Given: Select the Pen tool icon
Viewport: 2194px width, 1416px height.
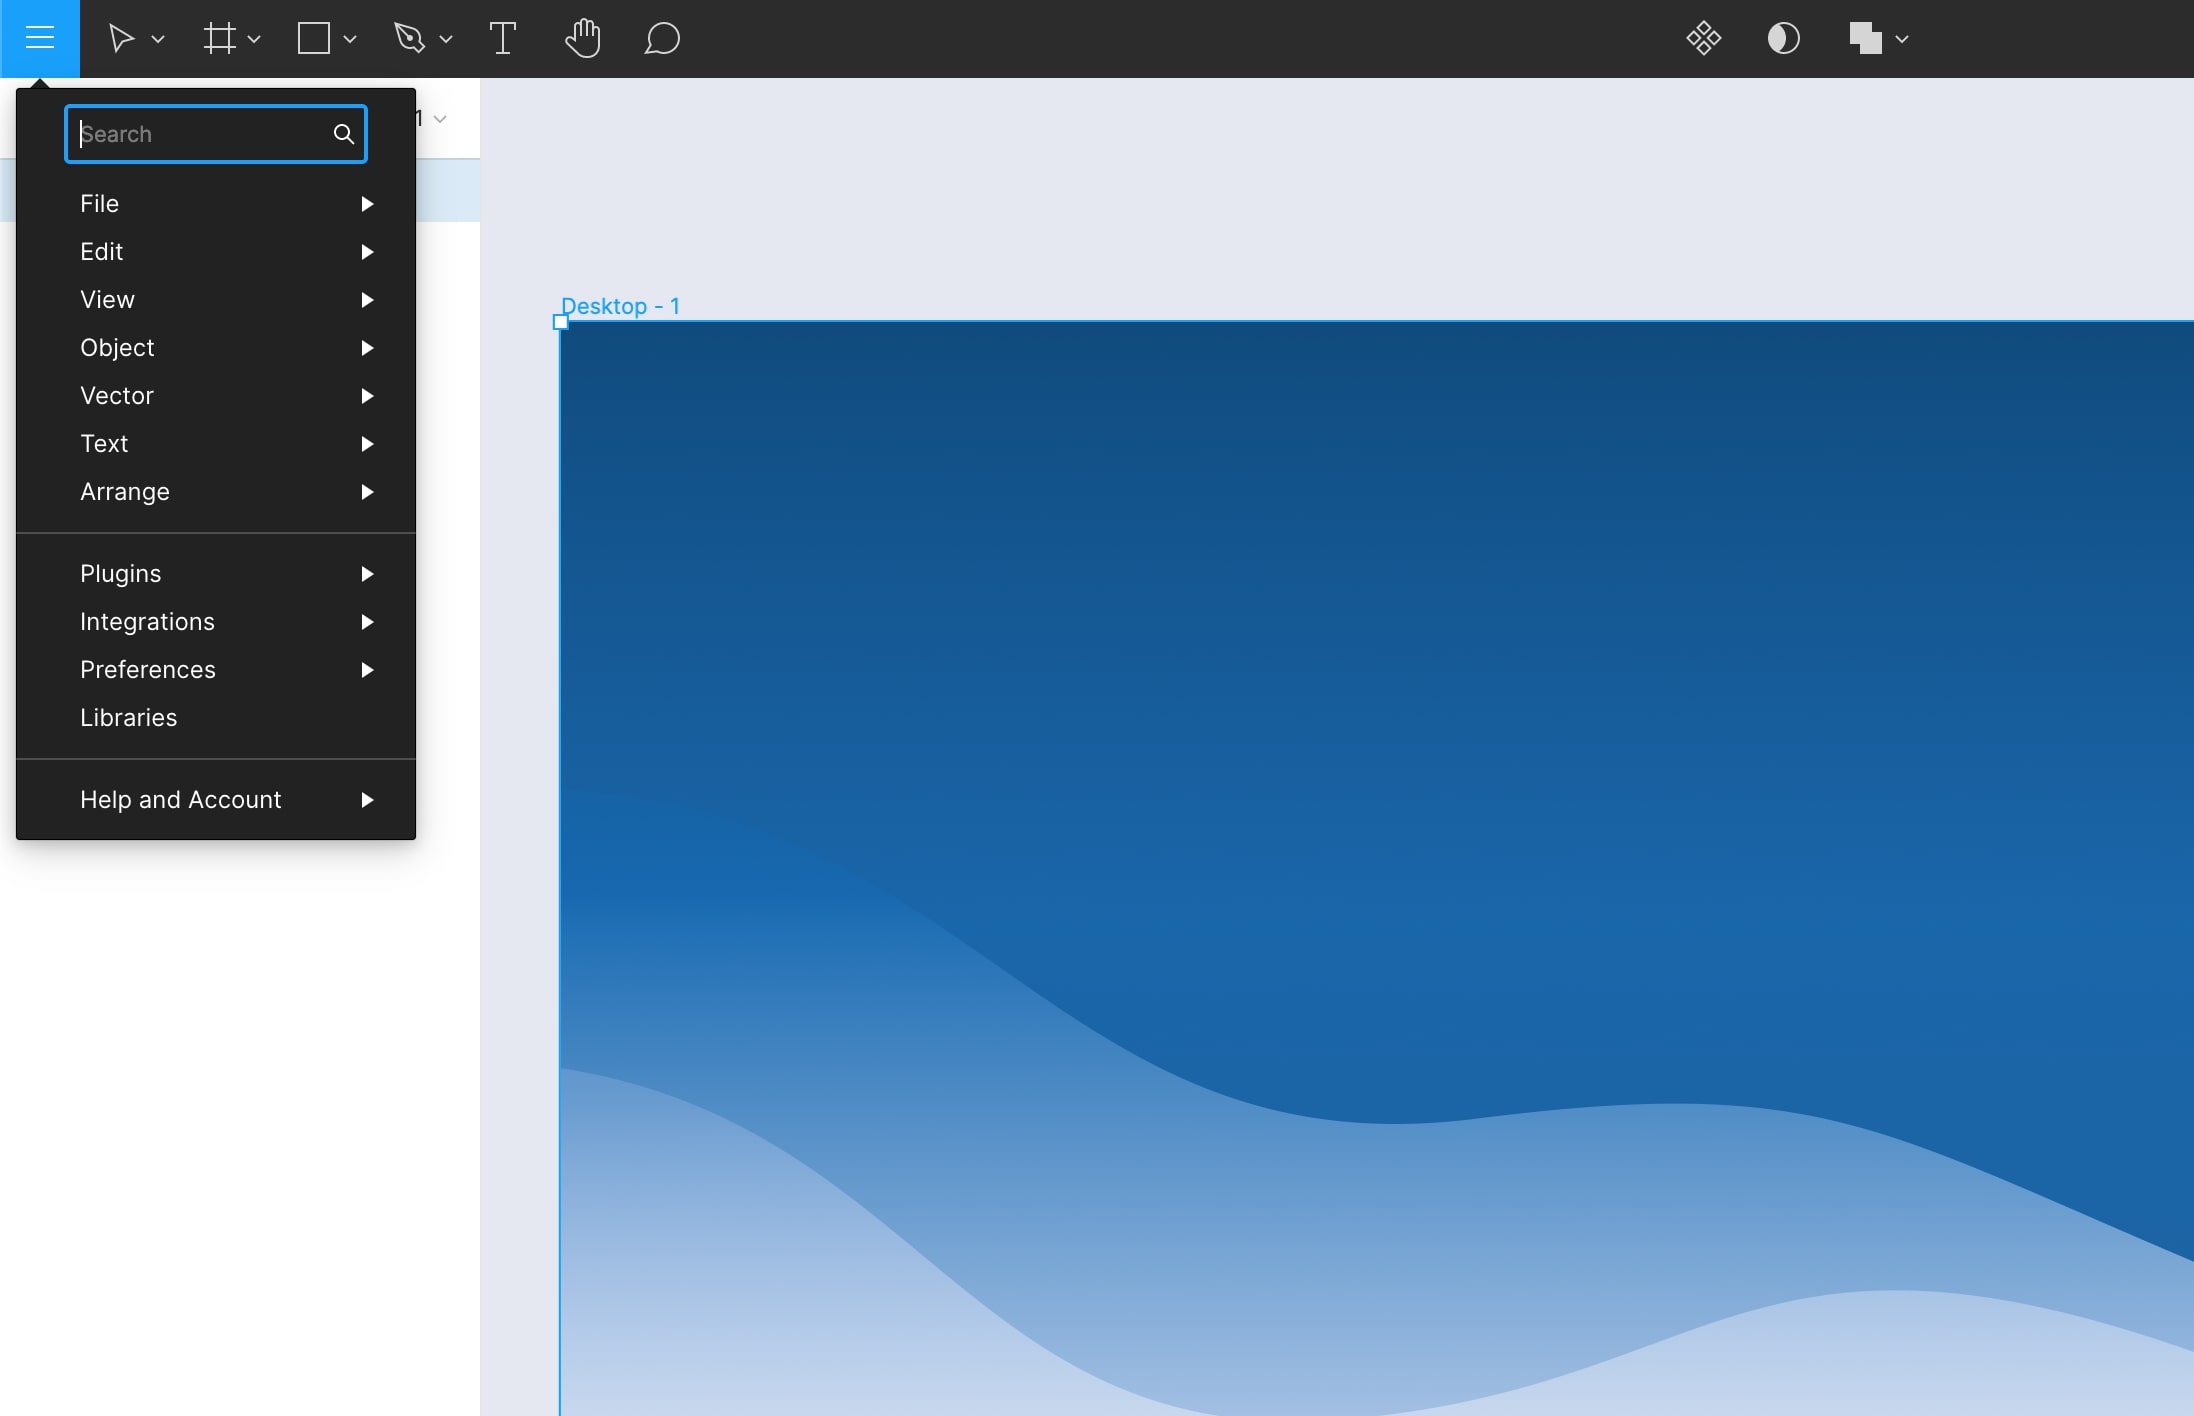Looking at the screenshot, I should [x=409, y=39].
